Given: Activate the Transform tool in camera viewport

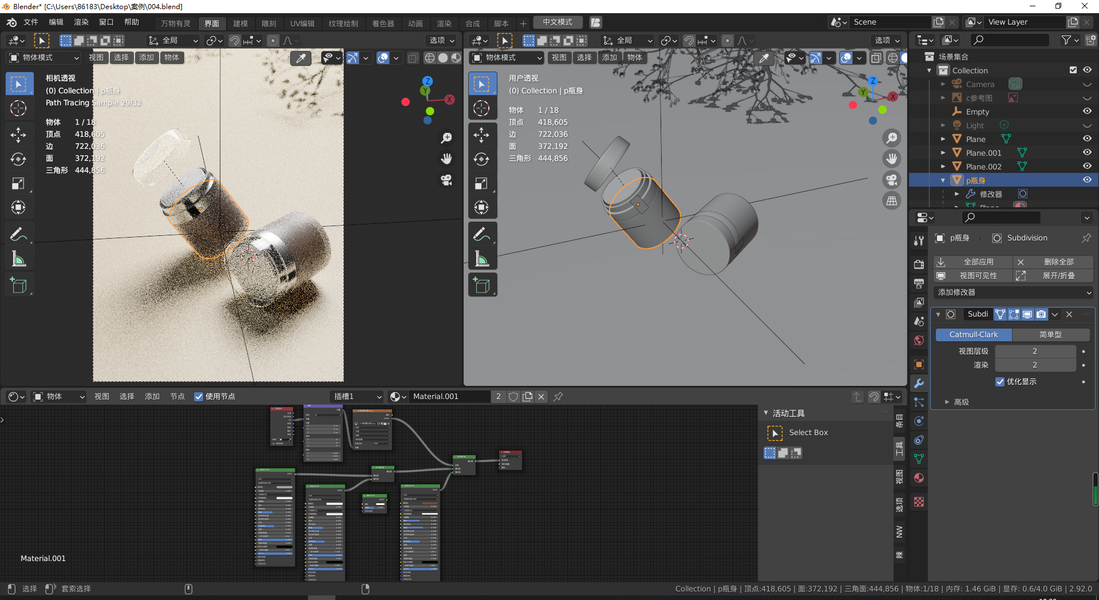Looking at the screenshot, I should pos(19,207).
